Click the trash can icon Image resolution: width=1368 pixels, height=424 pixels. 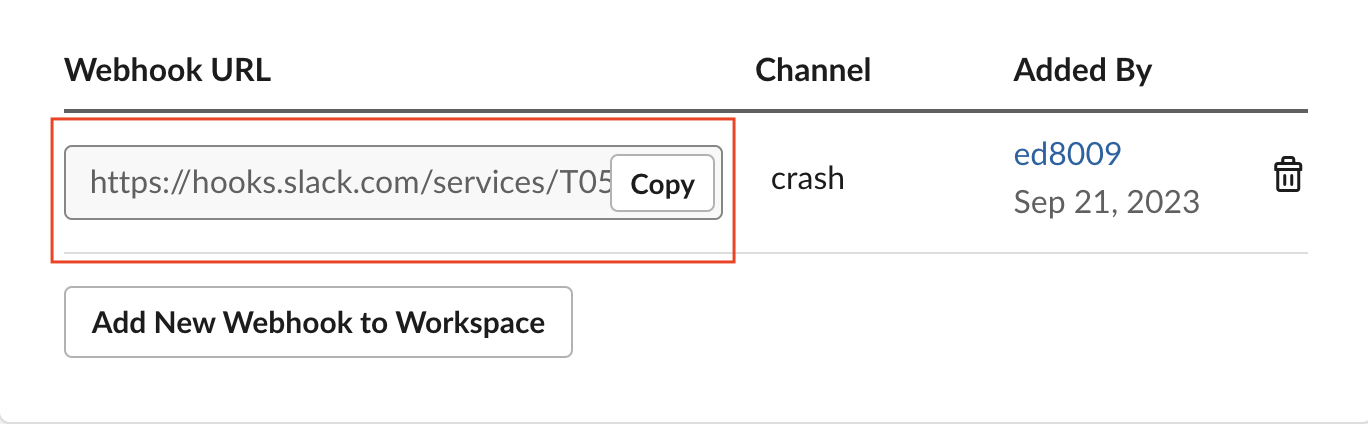coord(1287,176)
